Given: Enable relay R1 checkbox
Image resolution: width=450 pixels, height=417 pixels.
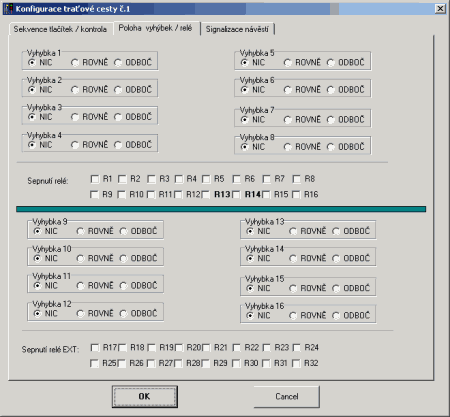Looking at the screenshot, I should tap(95, 179).
